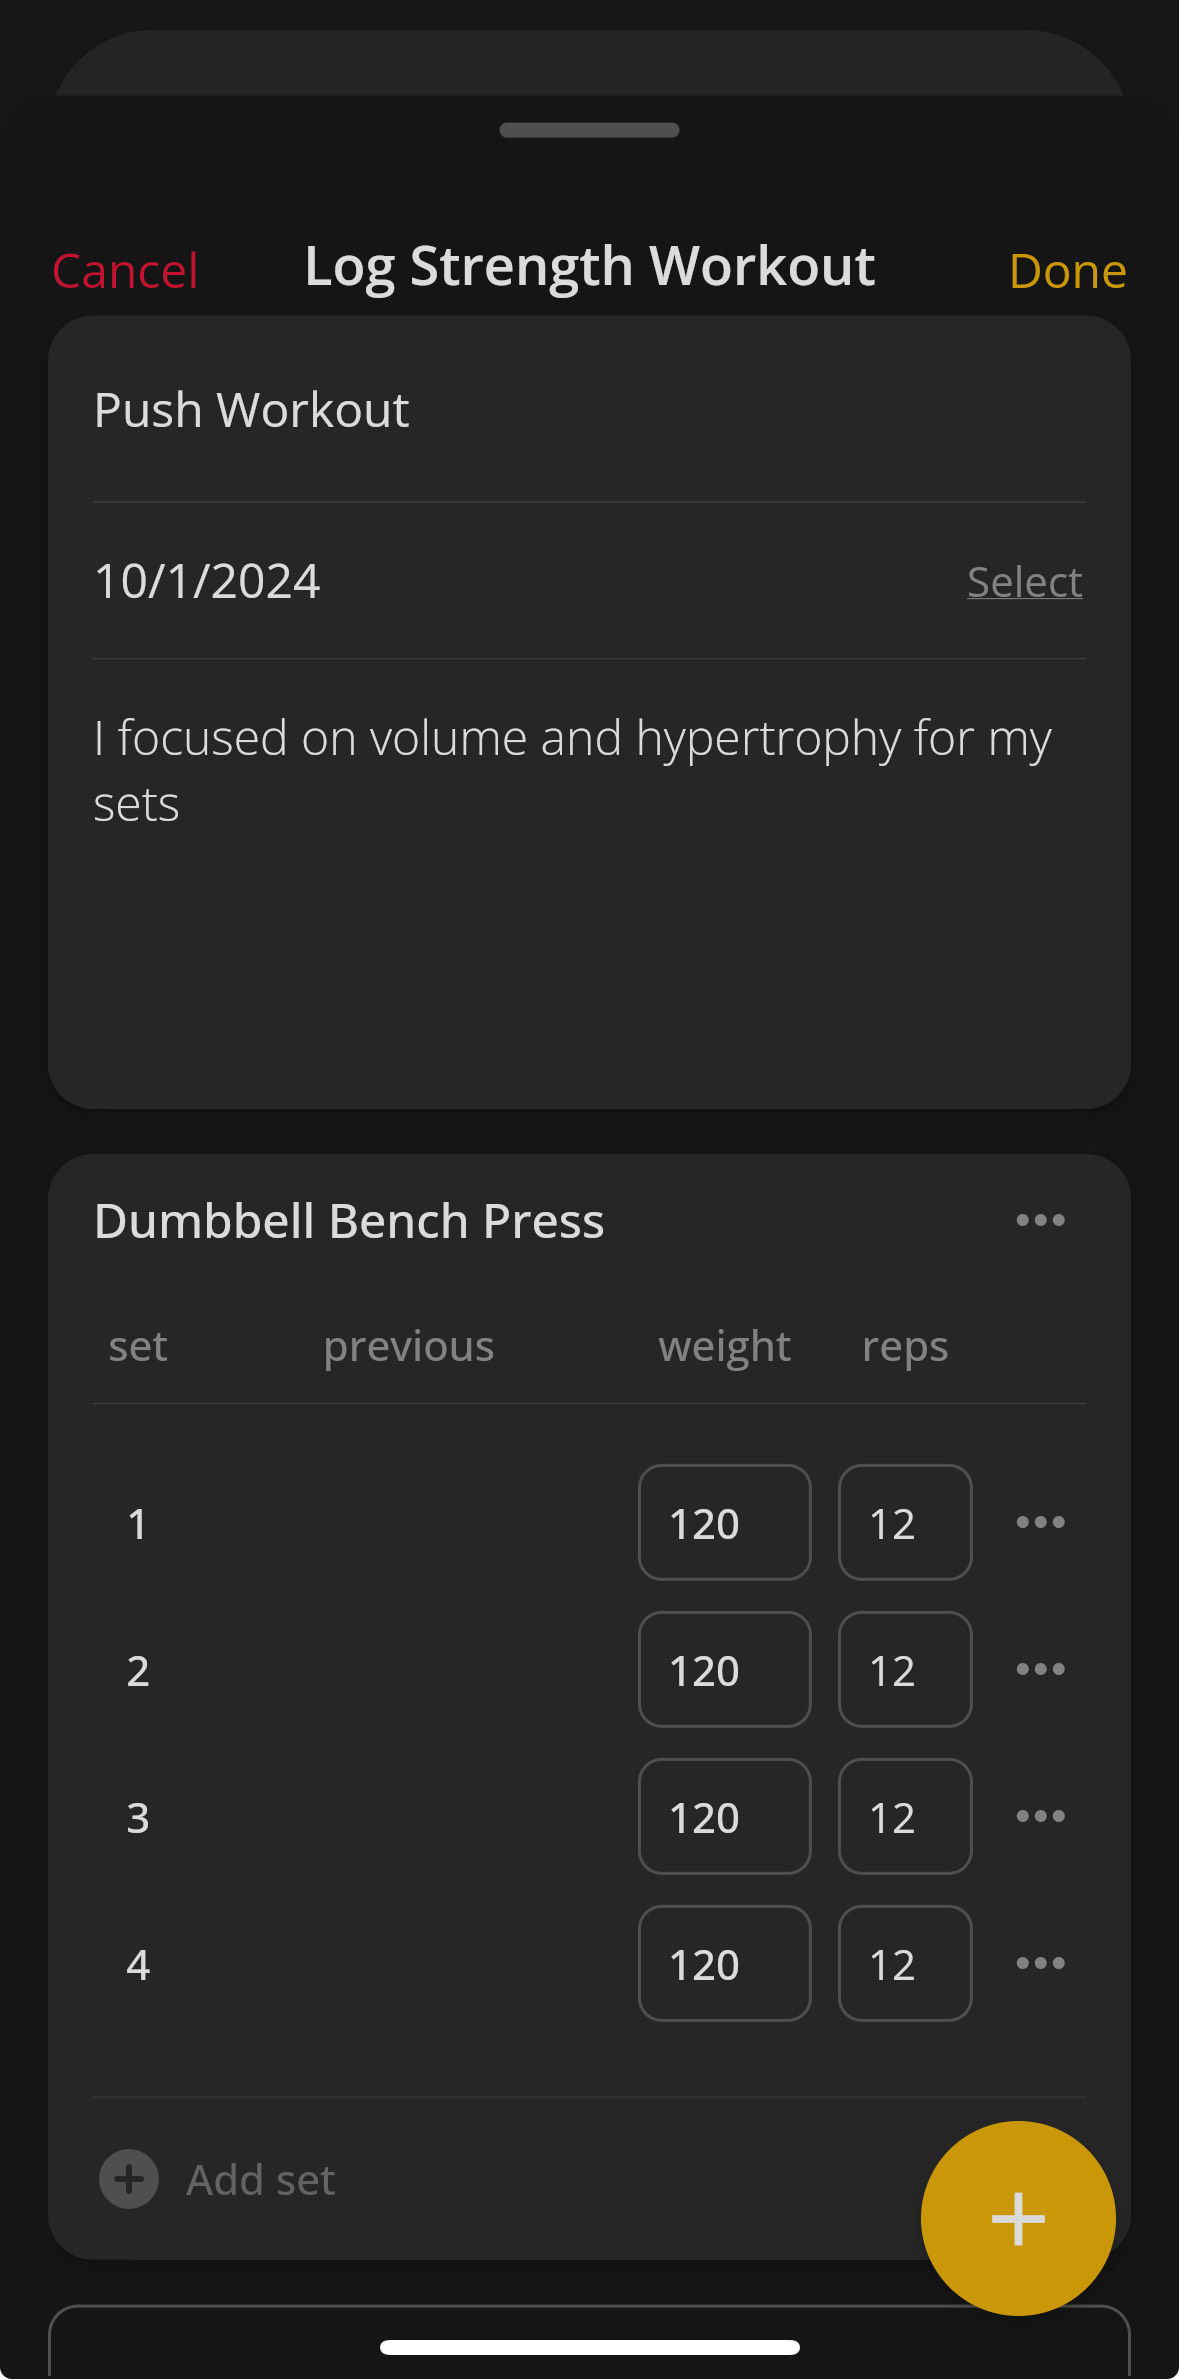Open Dumbbell Bench Press exercise options menu

point(1040,1220)
